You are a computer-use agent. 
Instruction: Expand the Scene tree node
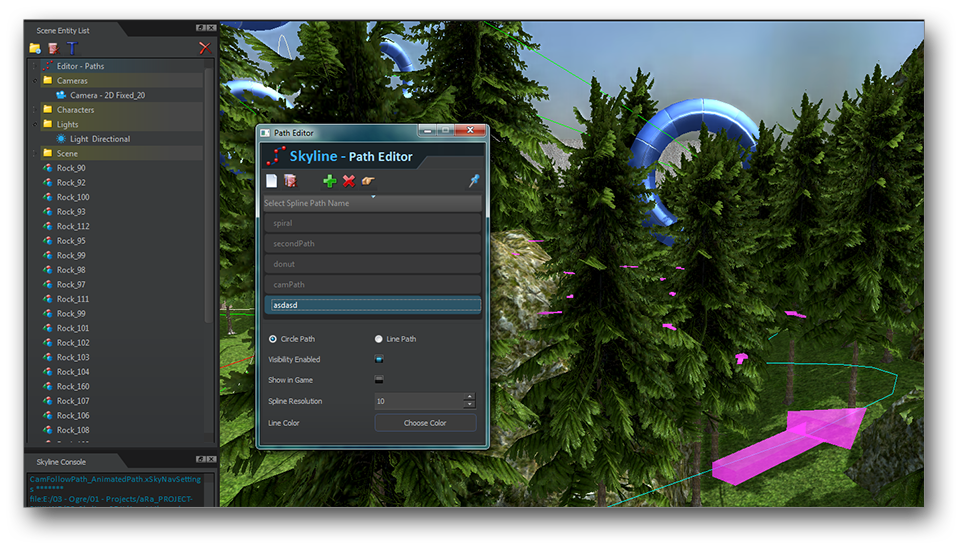(x=34, y=153)
